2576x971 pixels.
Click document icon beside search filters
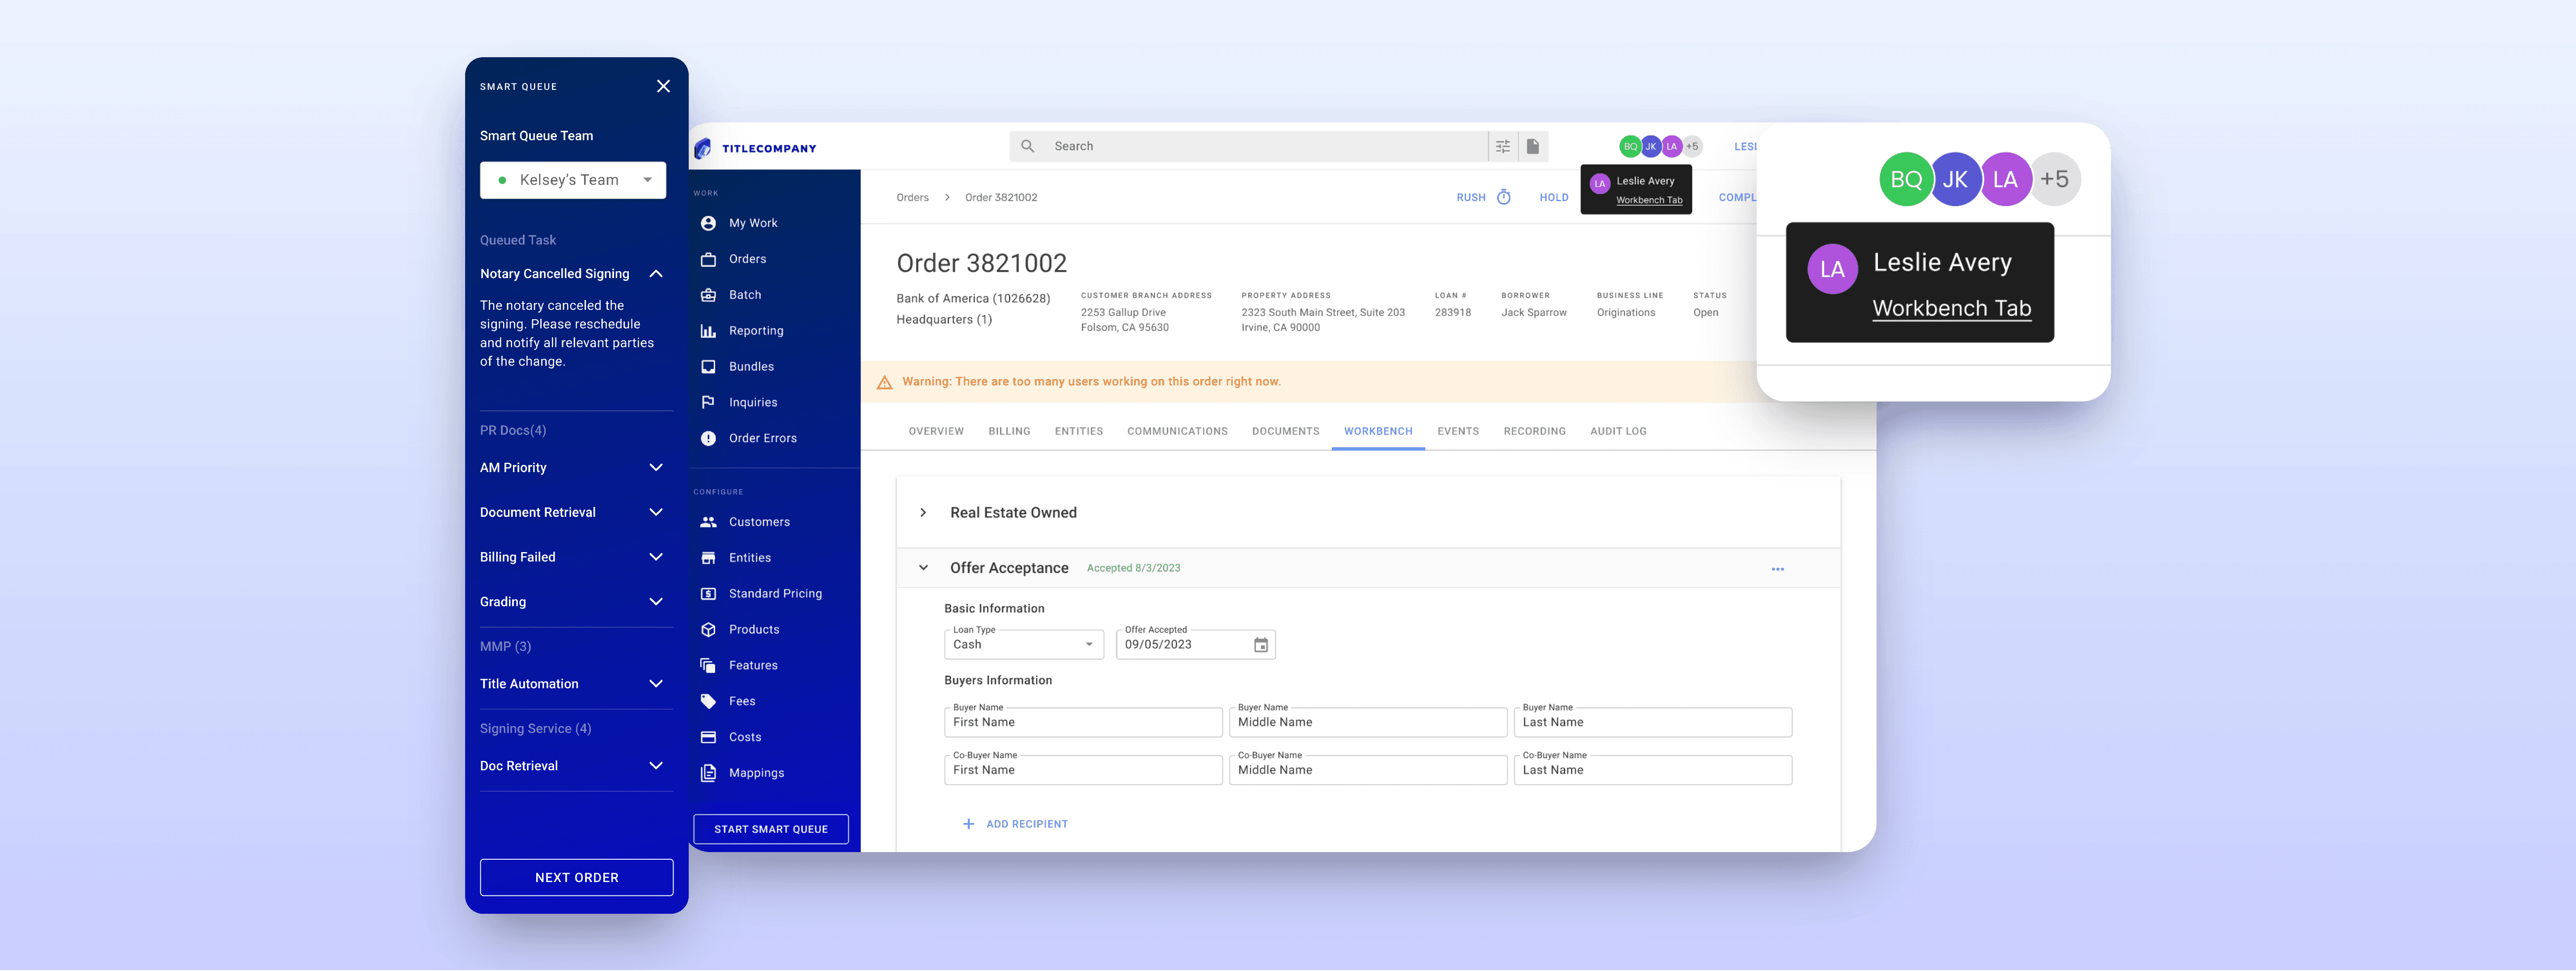click(1532, 146)
